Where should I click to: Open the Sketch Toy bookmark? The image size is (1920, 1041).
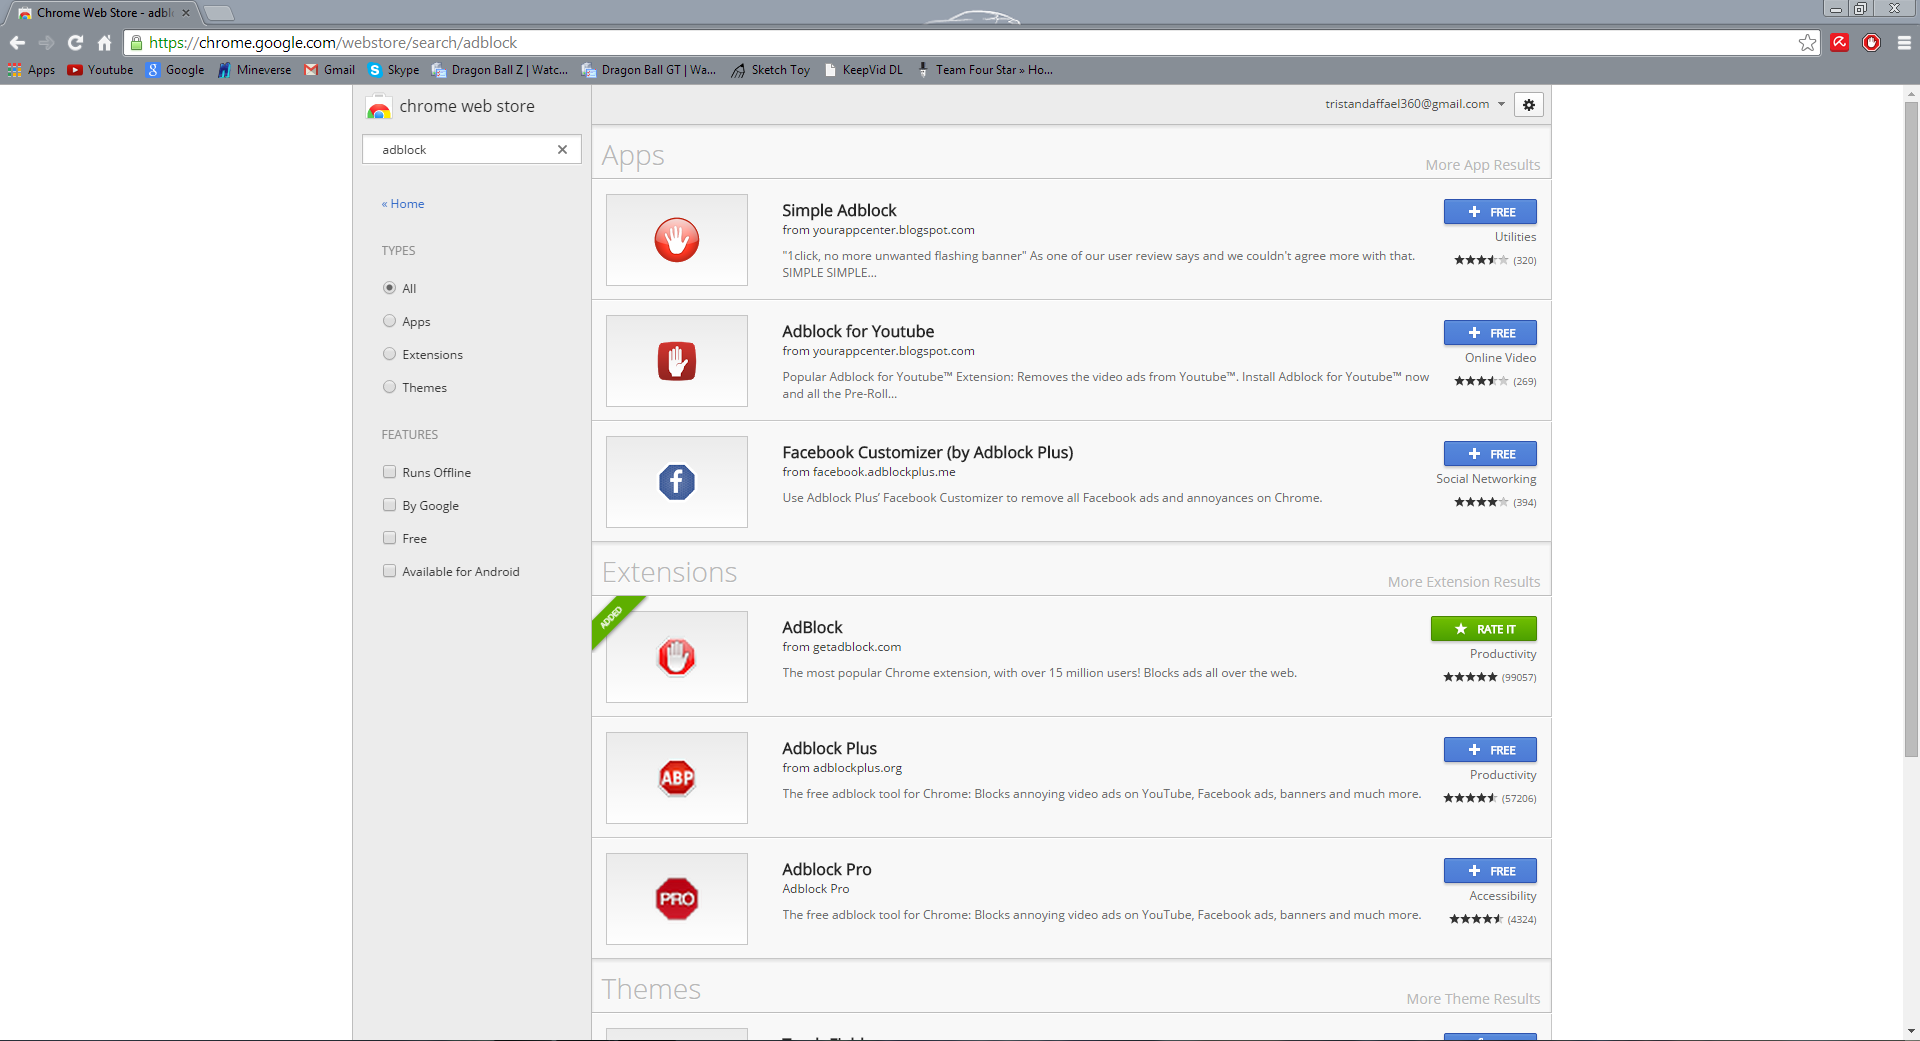click(770, 70)
